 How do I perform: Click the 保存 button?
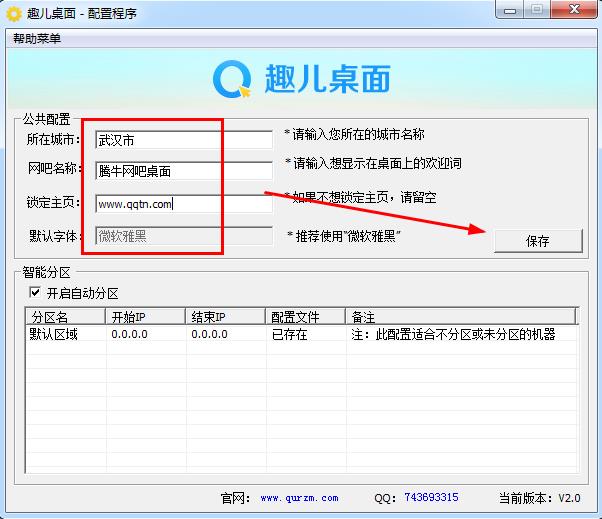[537, 241]
